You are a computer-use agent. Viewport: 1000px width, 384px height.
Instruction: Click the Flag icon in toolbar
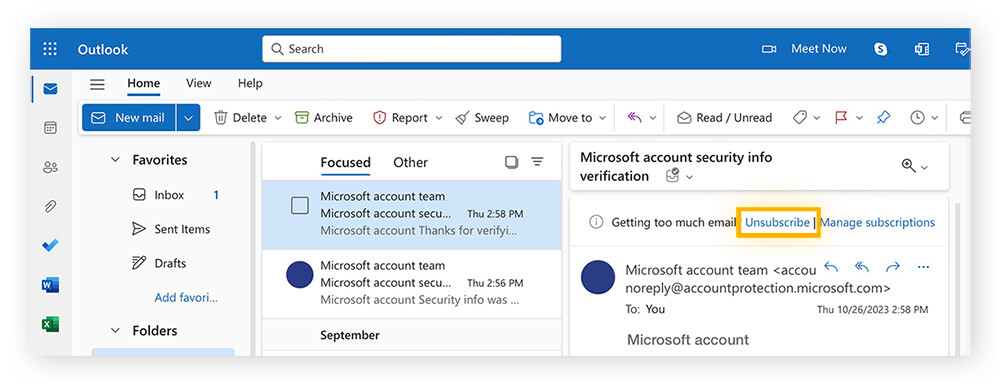(x=841, y=118)
